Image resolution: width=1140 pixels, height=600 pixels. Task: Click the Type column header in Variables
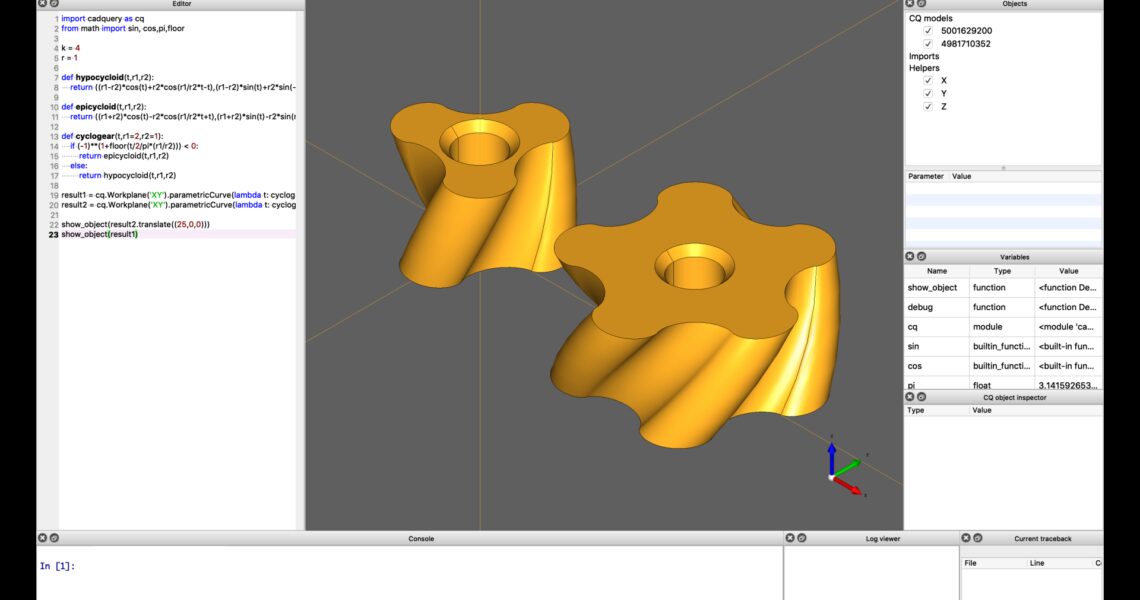click(1001, 271)
